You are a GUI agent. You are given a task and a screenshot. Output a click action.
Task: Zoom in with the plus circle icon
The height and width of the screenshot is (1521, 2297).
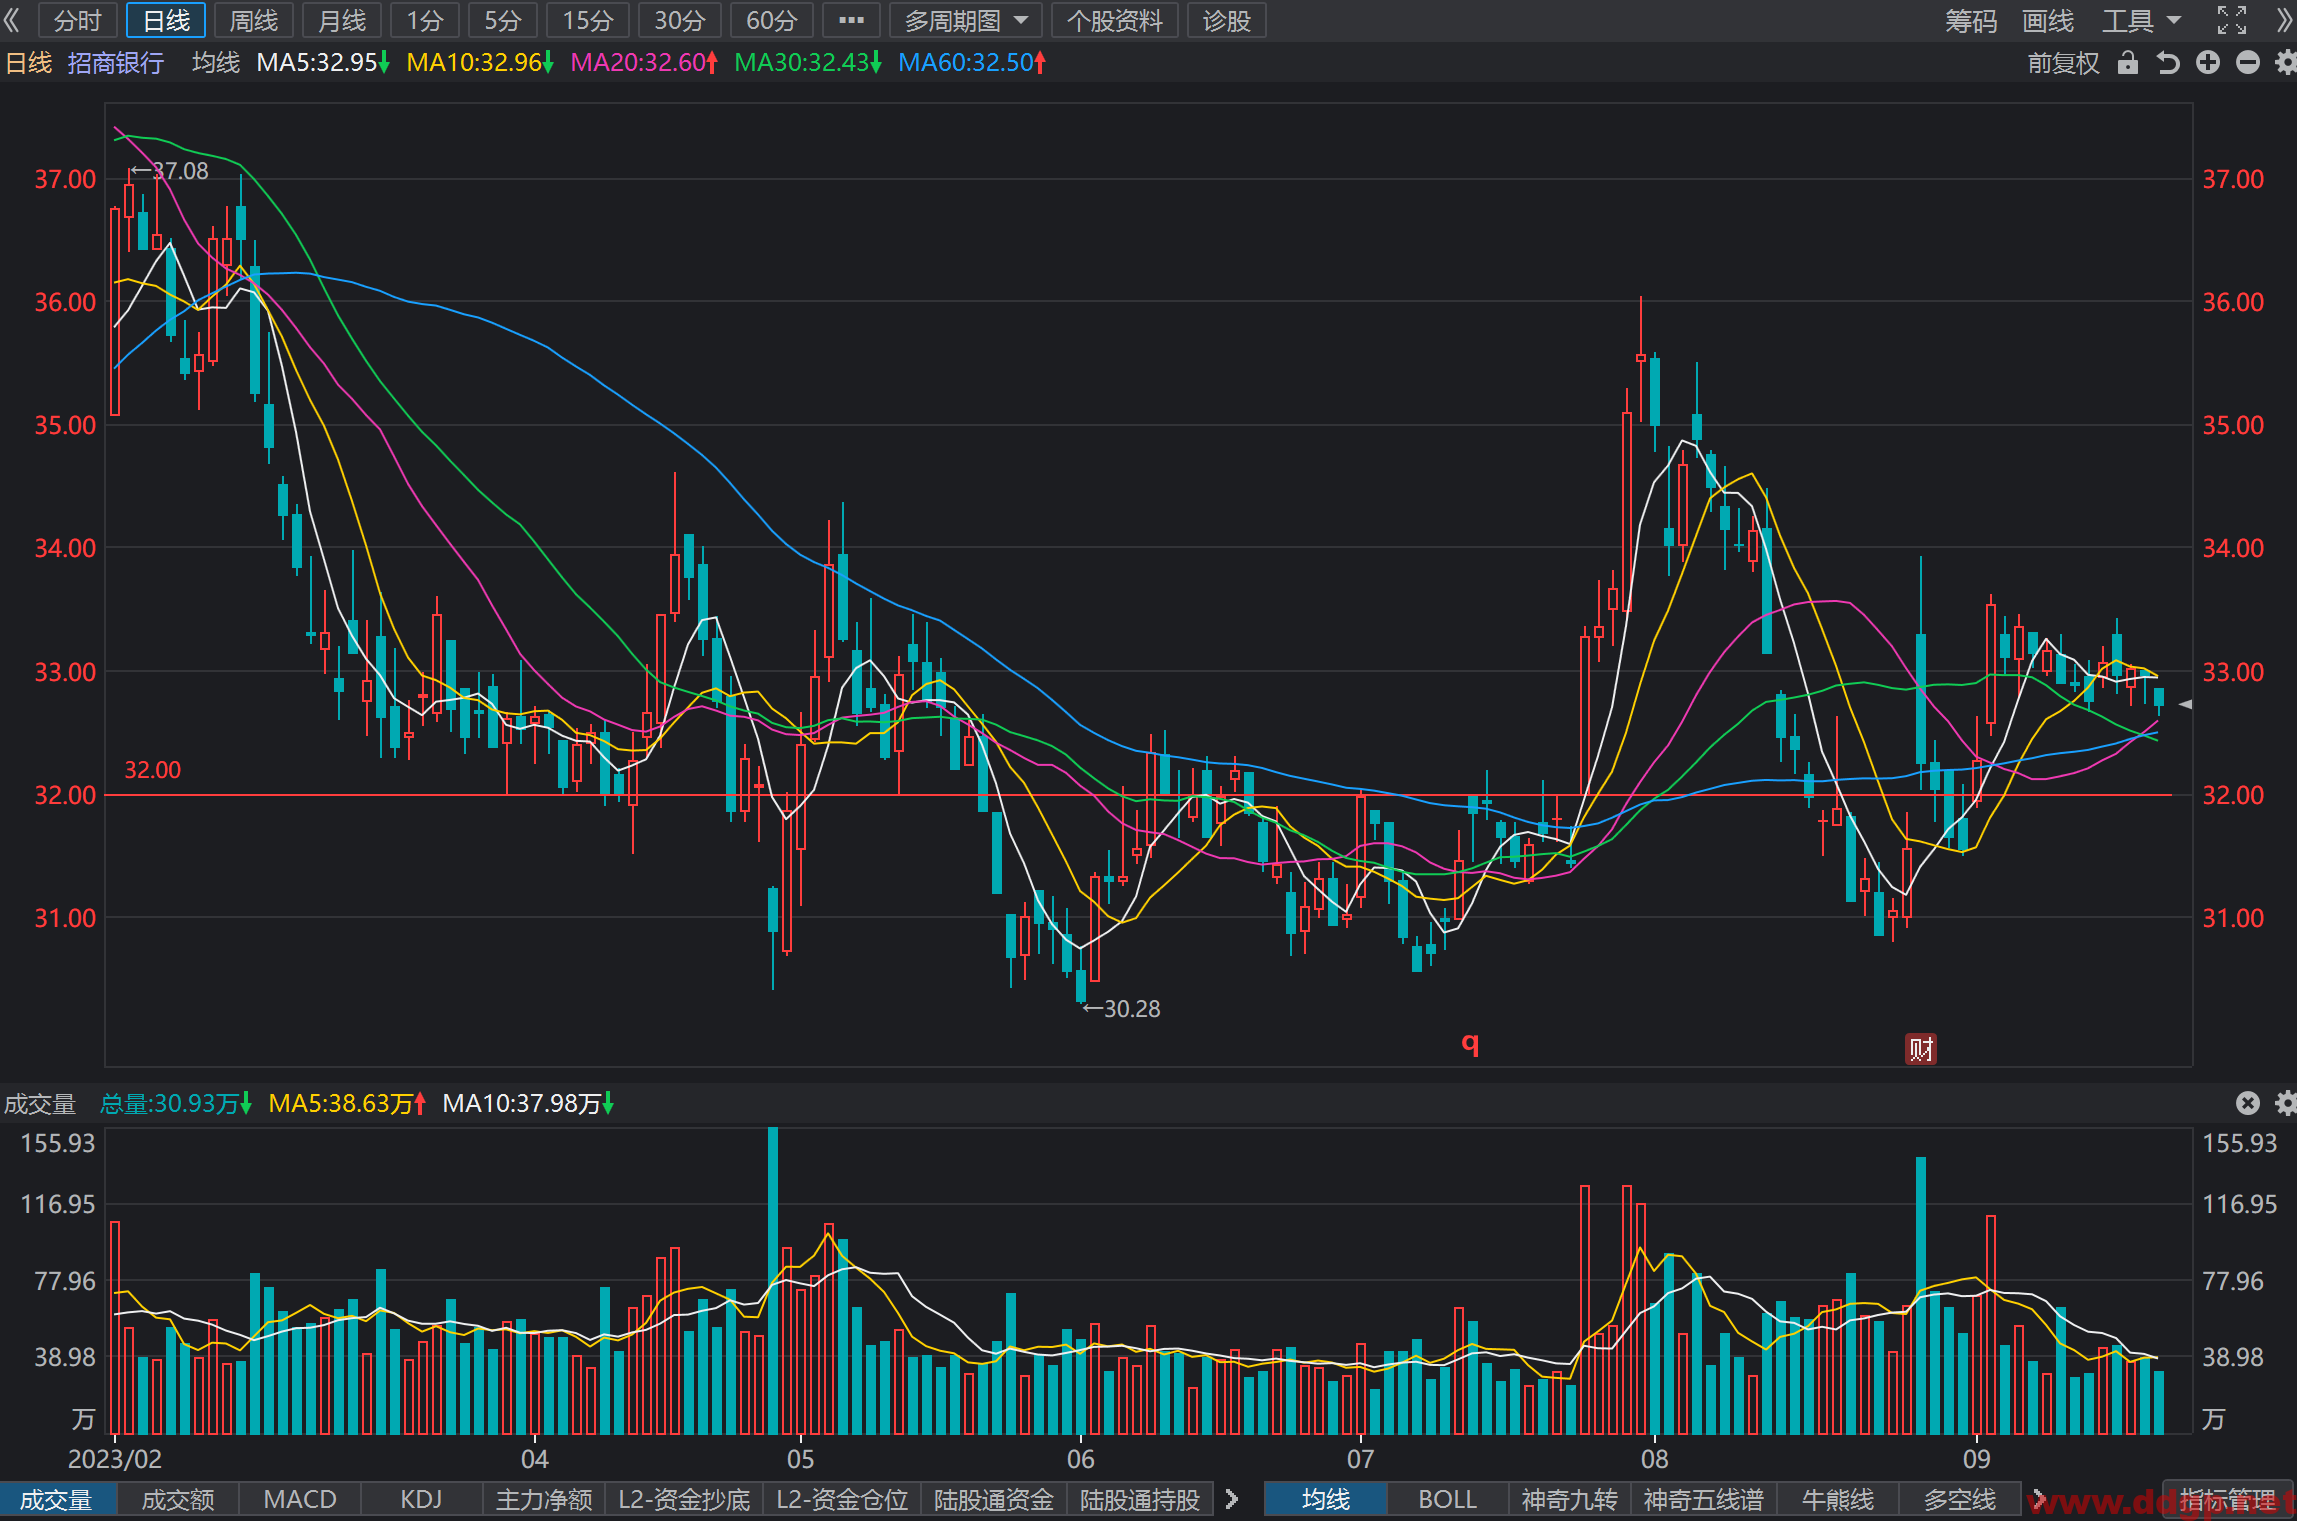2208,63
